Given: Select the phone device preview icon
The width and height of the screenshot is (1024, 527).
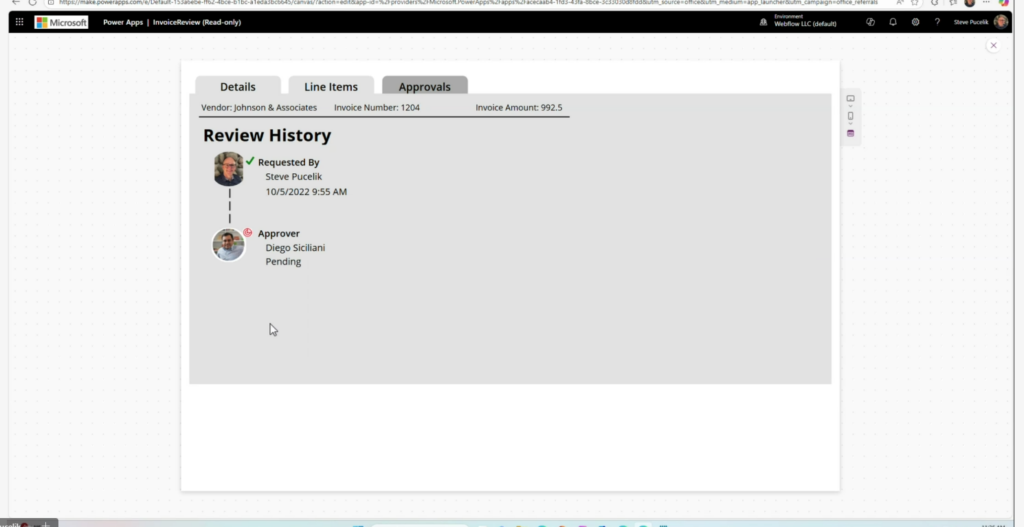Looking at the screenshot, I should point(851,116).
